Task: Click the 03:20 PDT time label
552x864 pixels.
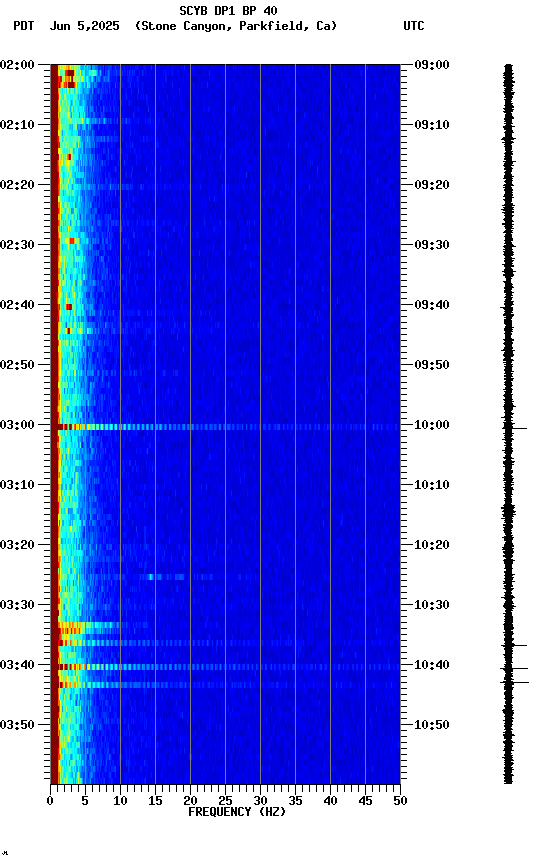Action: click(17, 545)
